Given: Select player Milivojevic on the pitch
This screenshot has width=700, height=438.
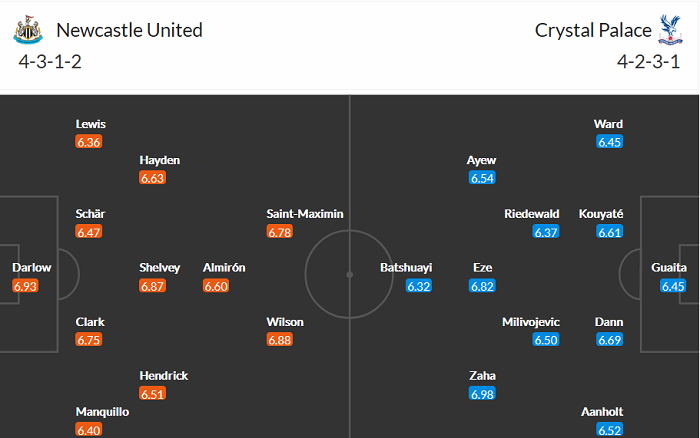Looking at the screenshot, I should pos(531,322).
